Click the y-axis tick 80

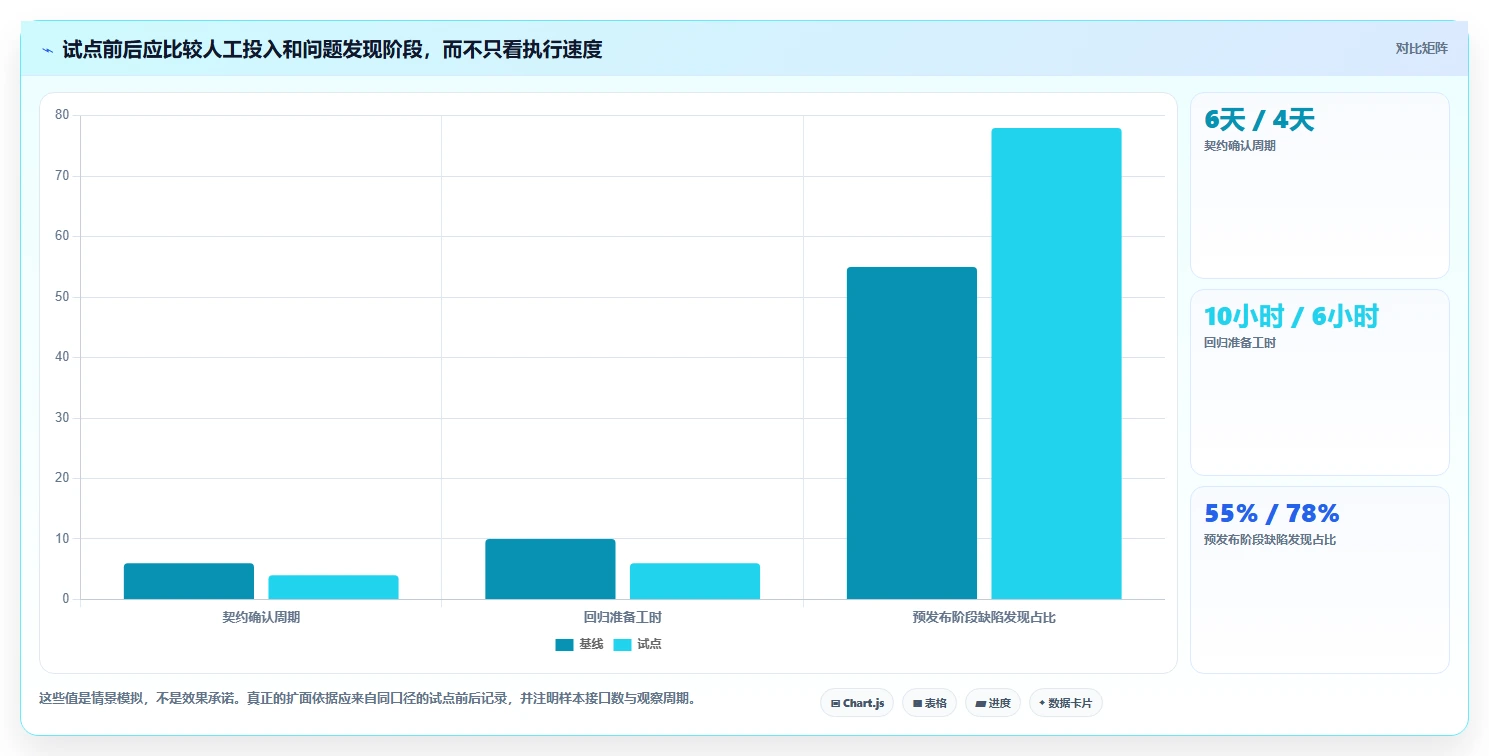tap(62, 115)
